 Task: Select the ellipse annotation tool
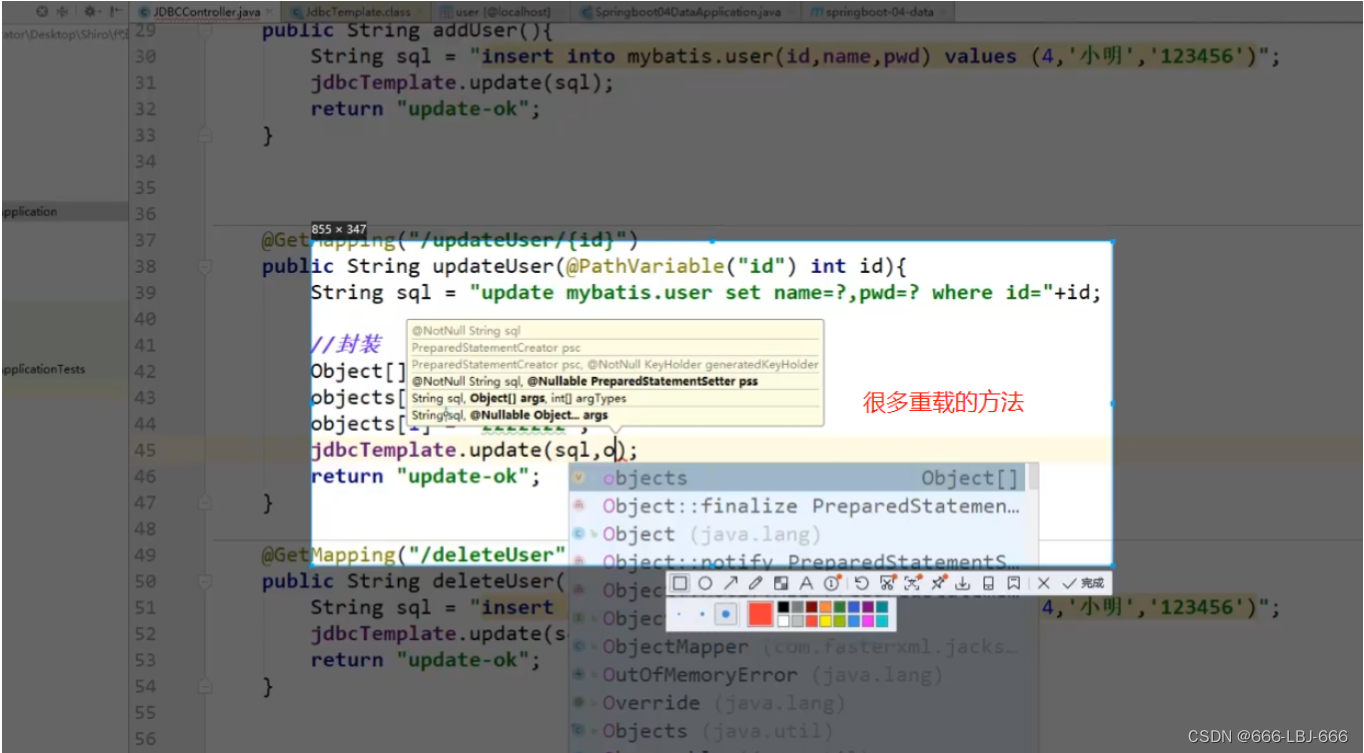[705, 583]
